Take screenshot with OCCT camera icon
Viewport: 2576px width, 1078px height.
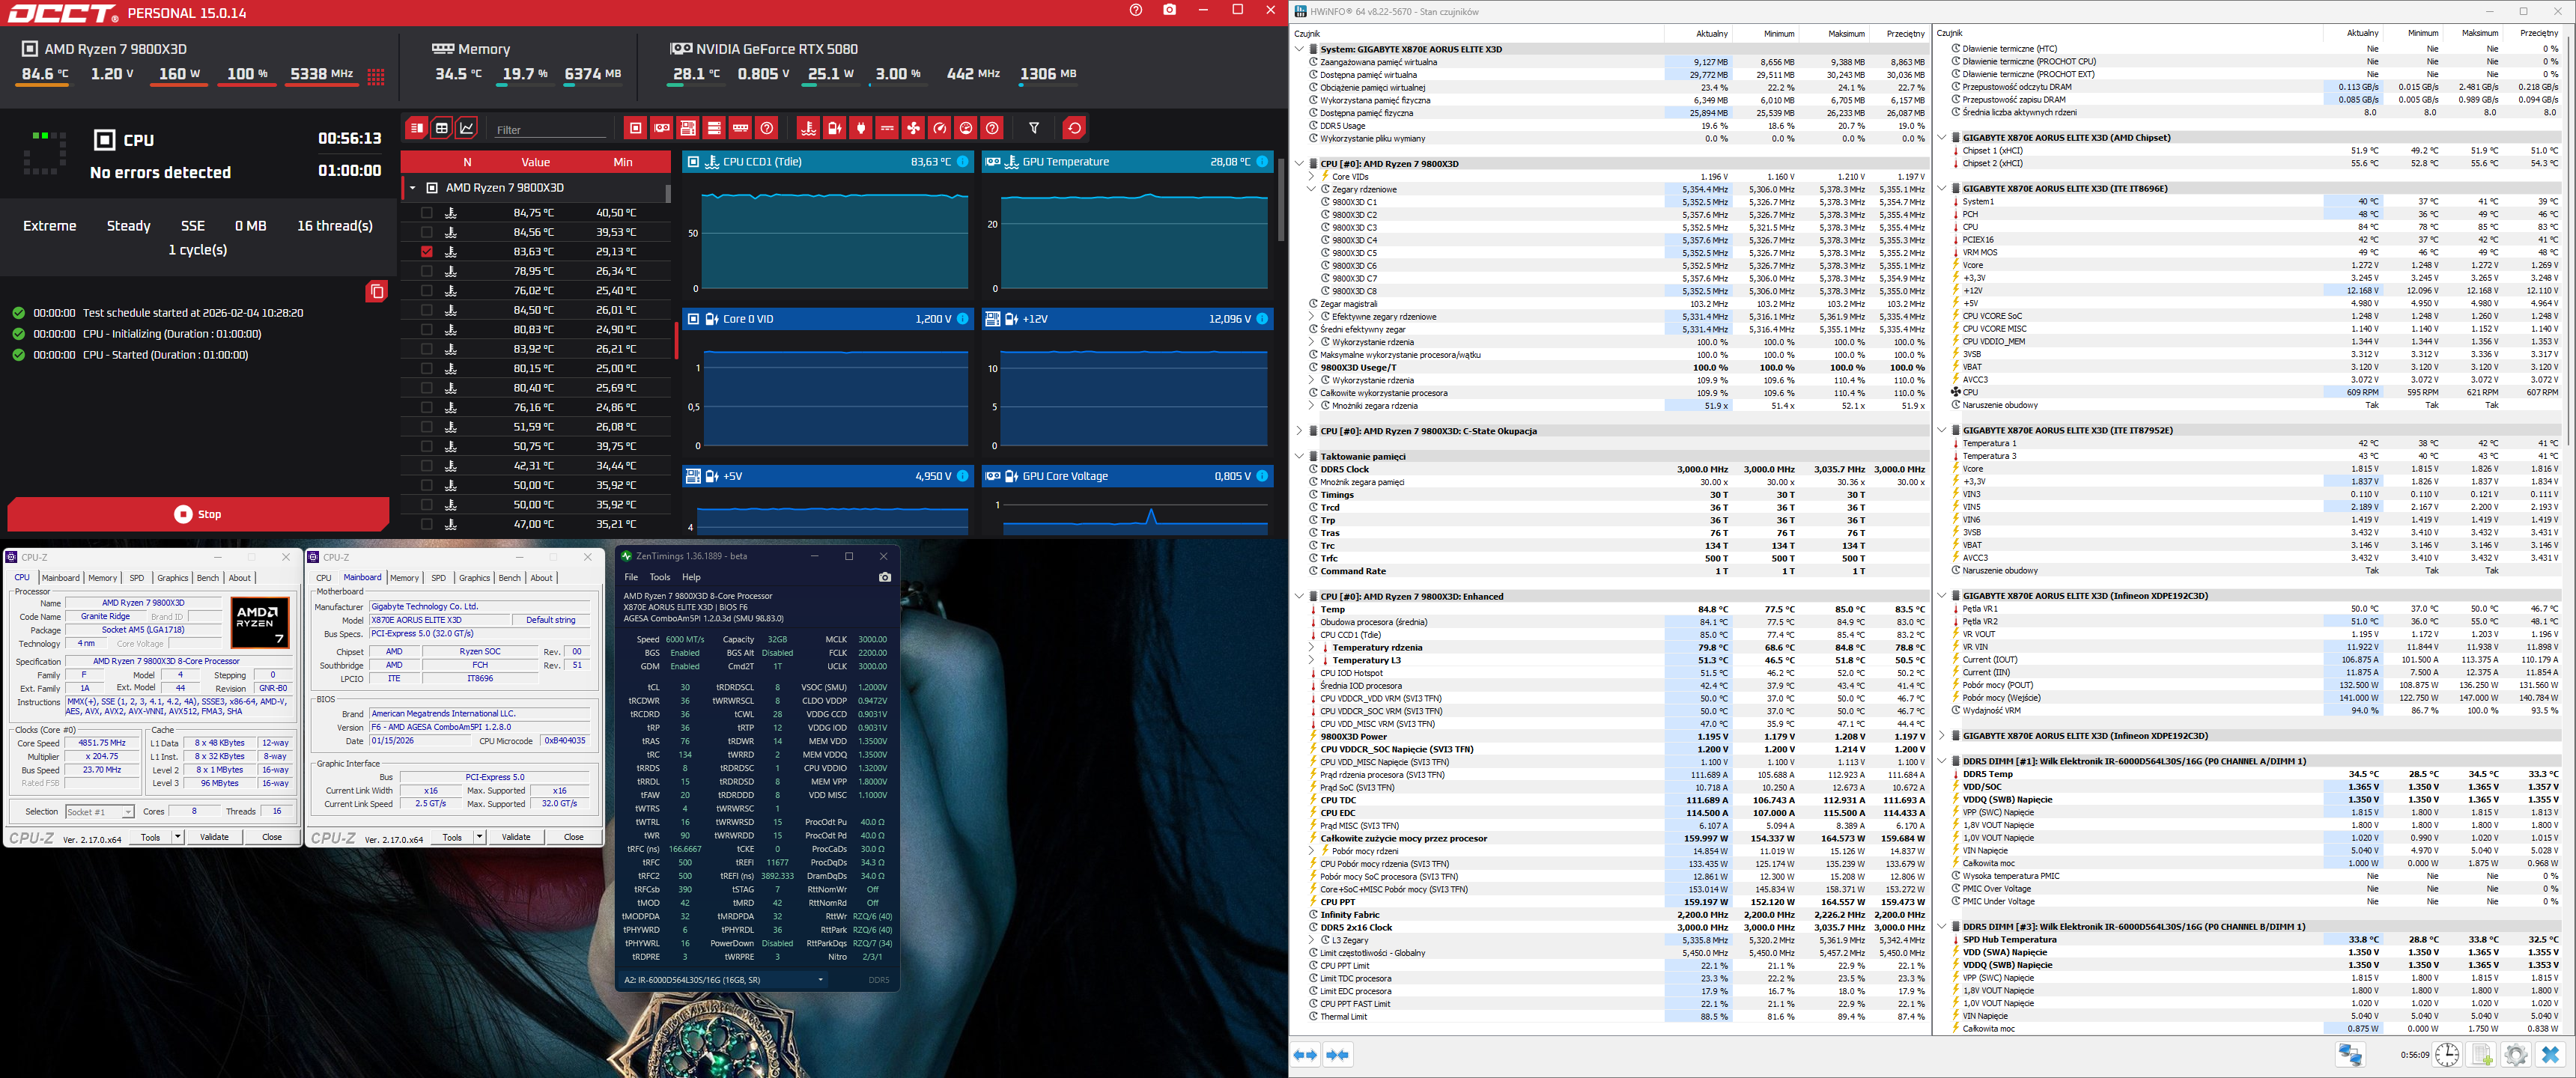coord(1169,10)
